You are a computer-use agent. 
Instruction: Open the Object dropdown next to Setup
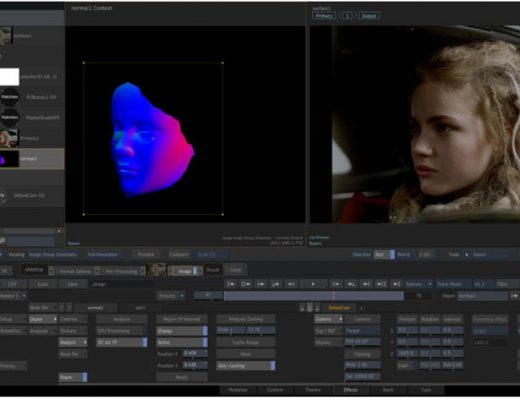pyautogui.click(x=43, y=319)
